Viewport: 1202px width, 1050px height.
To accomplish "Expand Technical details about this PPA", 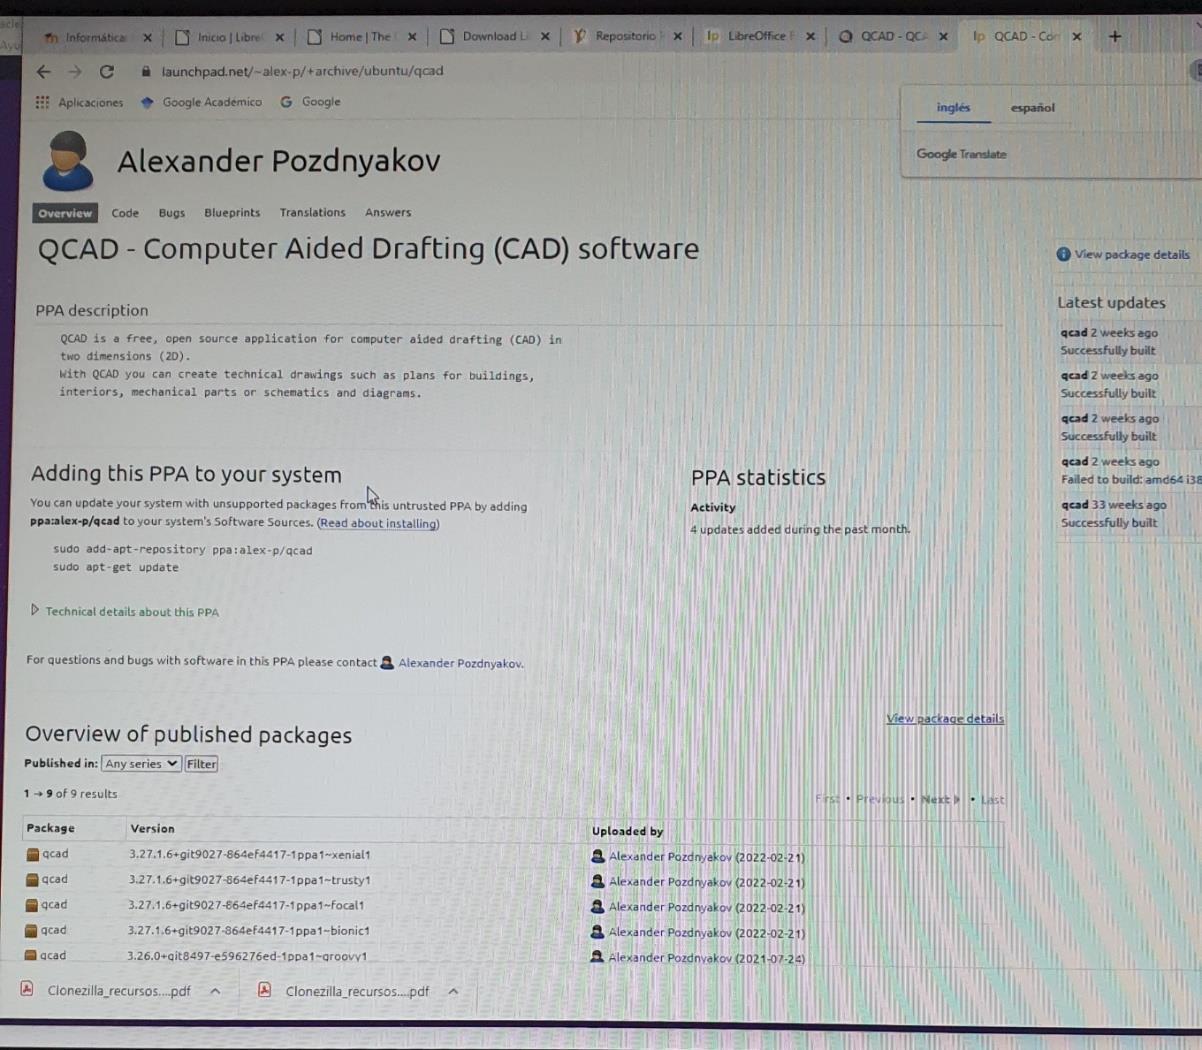I will coord(125,612).
